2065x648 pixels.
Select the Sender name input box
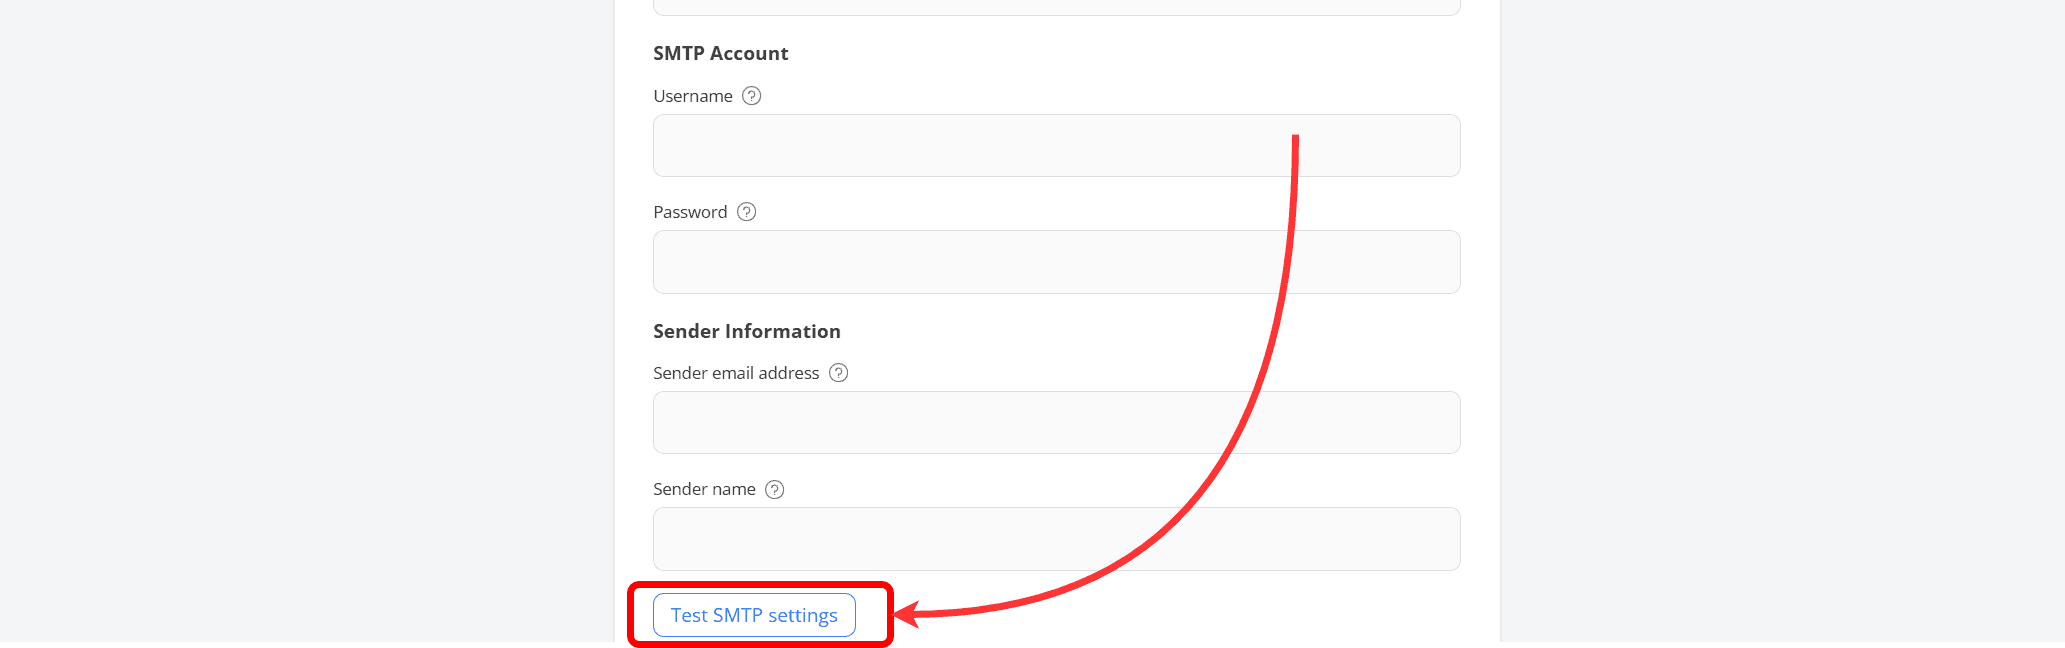click(1056, 538)
